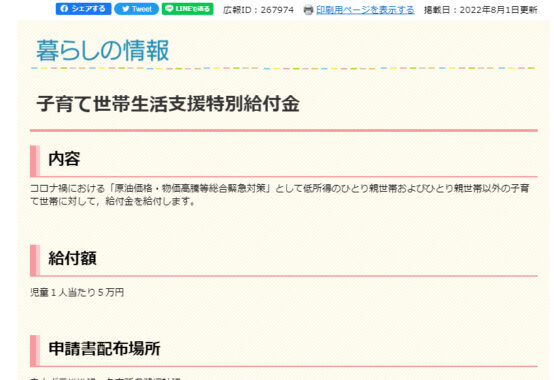Click the paragraph starting with コロナ禍における

[x=279, y=195]
